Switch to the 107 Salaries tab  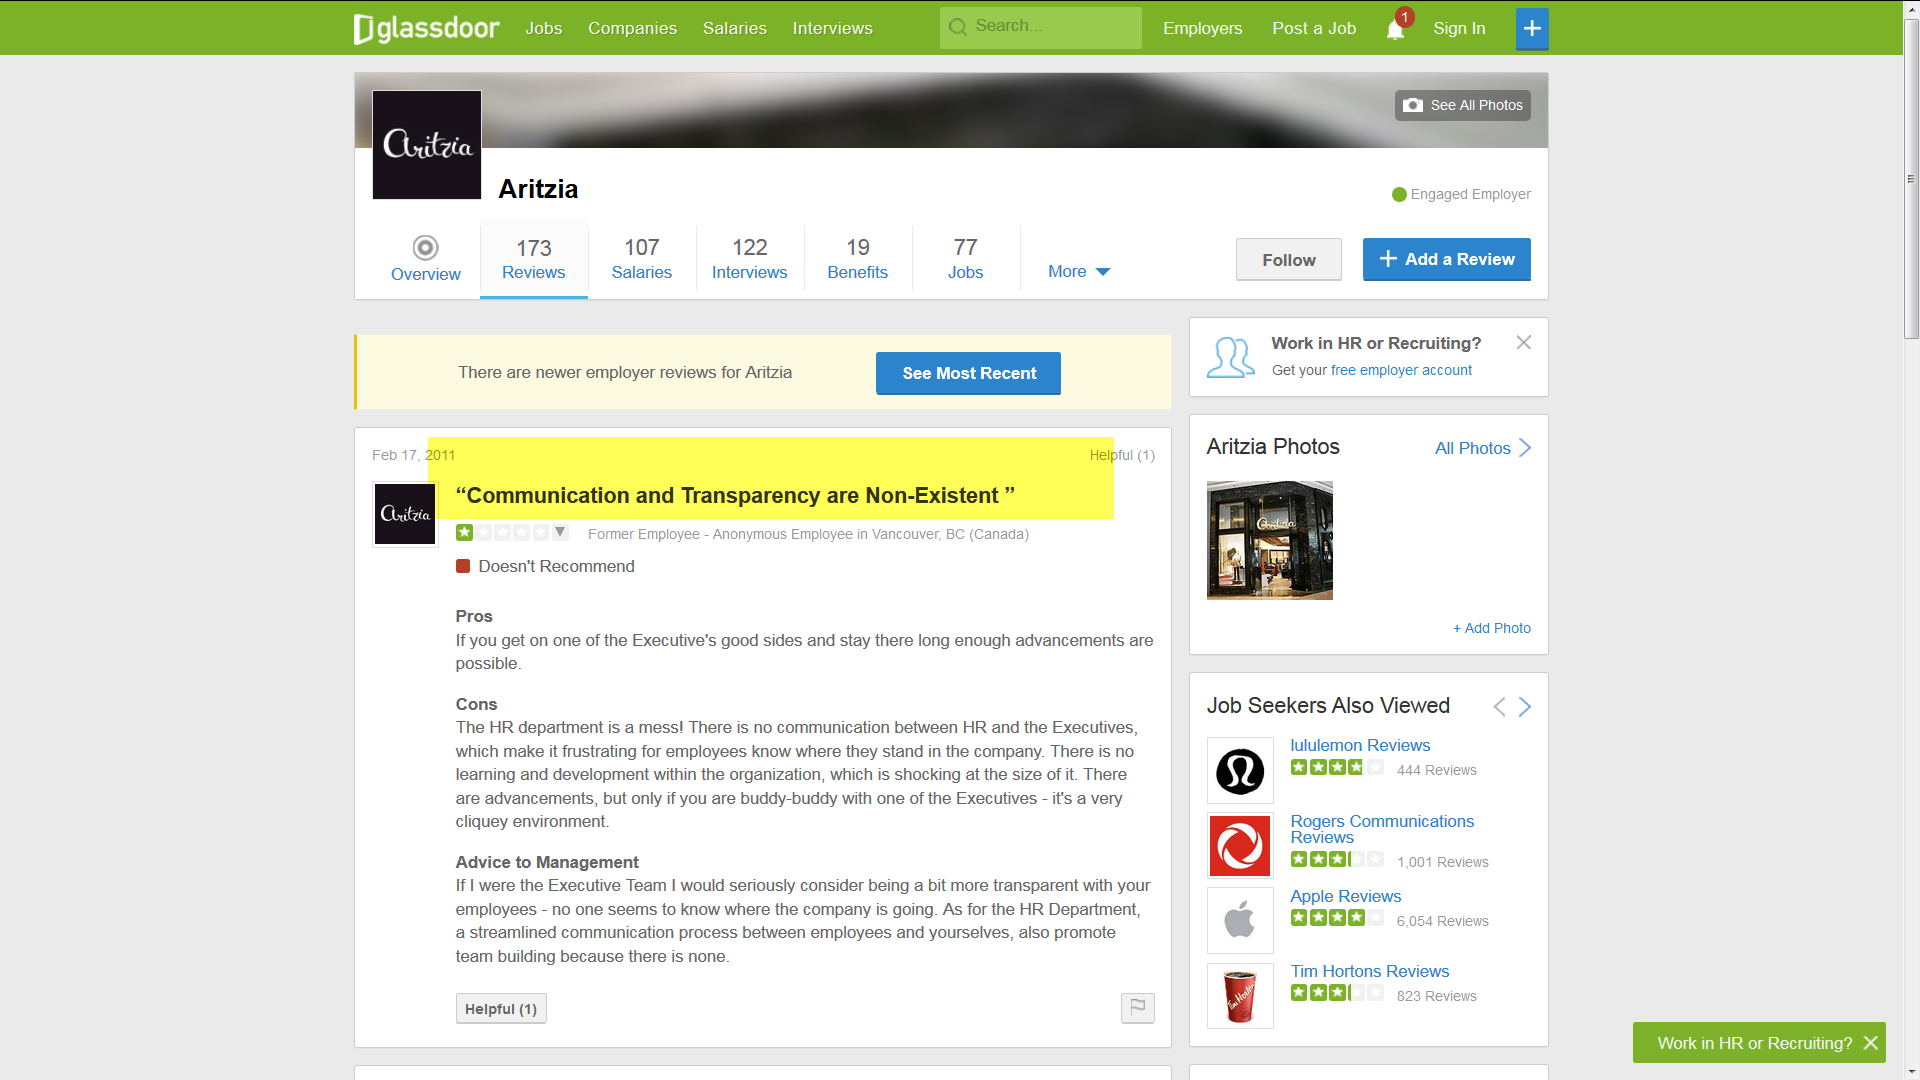pos(641,258)
